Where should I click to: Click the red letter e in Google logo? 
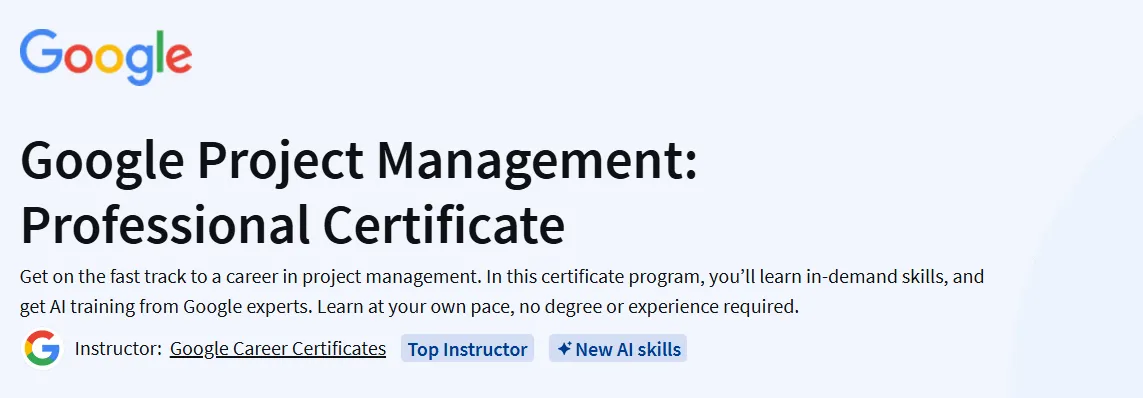tap(179, 58)
